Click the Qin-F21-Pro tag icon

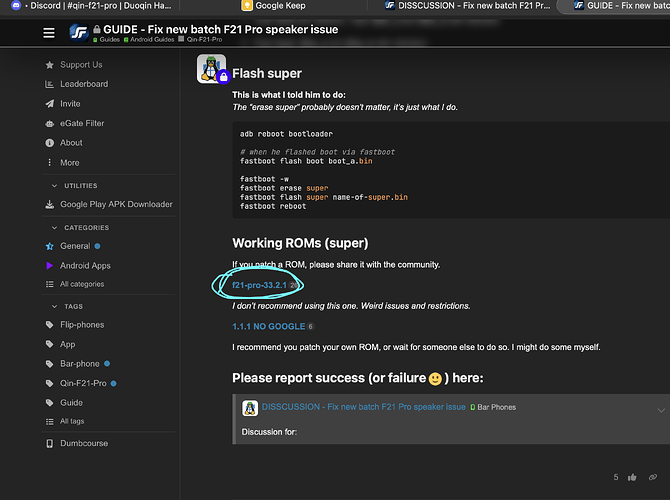point(50,383)
